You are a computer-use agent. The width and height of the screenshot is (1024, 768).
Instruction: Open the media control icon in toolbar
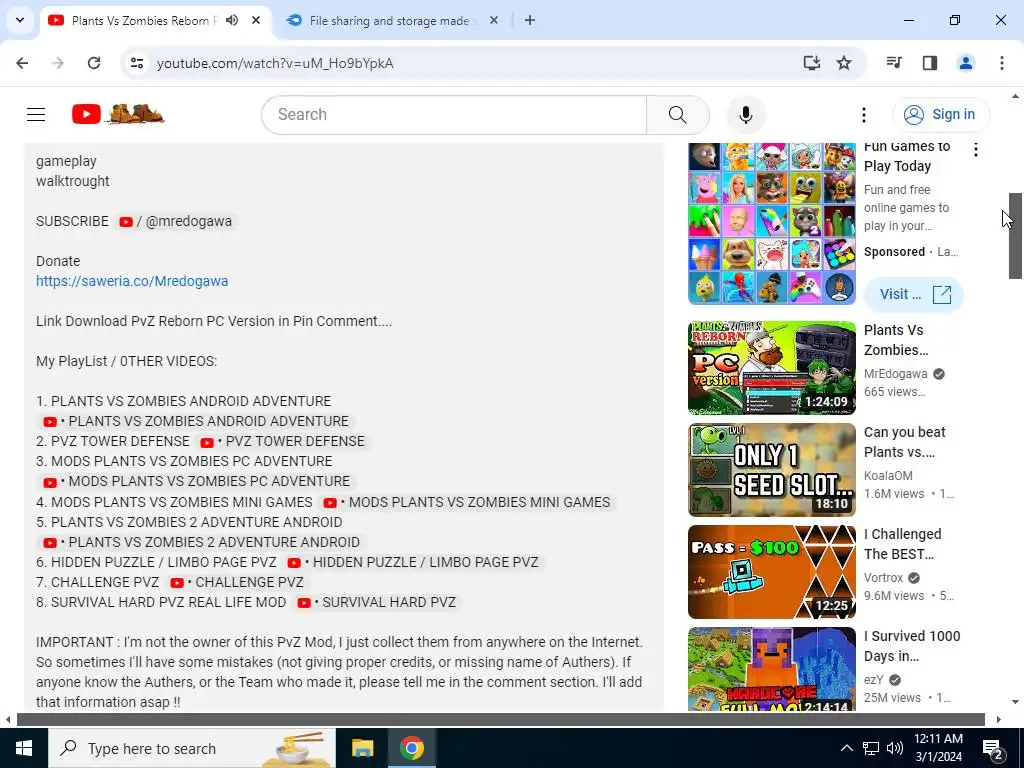point(893,63)
